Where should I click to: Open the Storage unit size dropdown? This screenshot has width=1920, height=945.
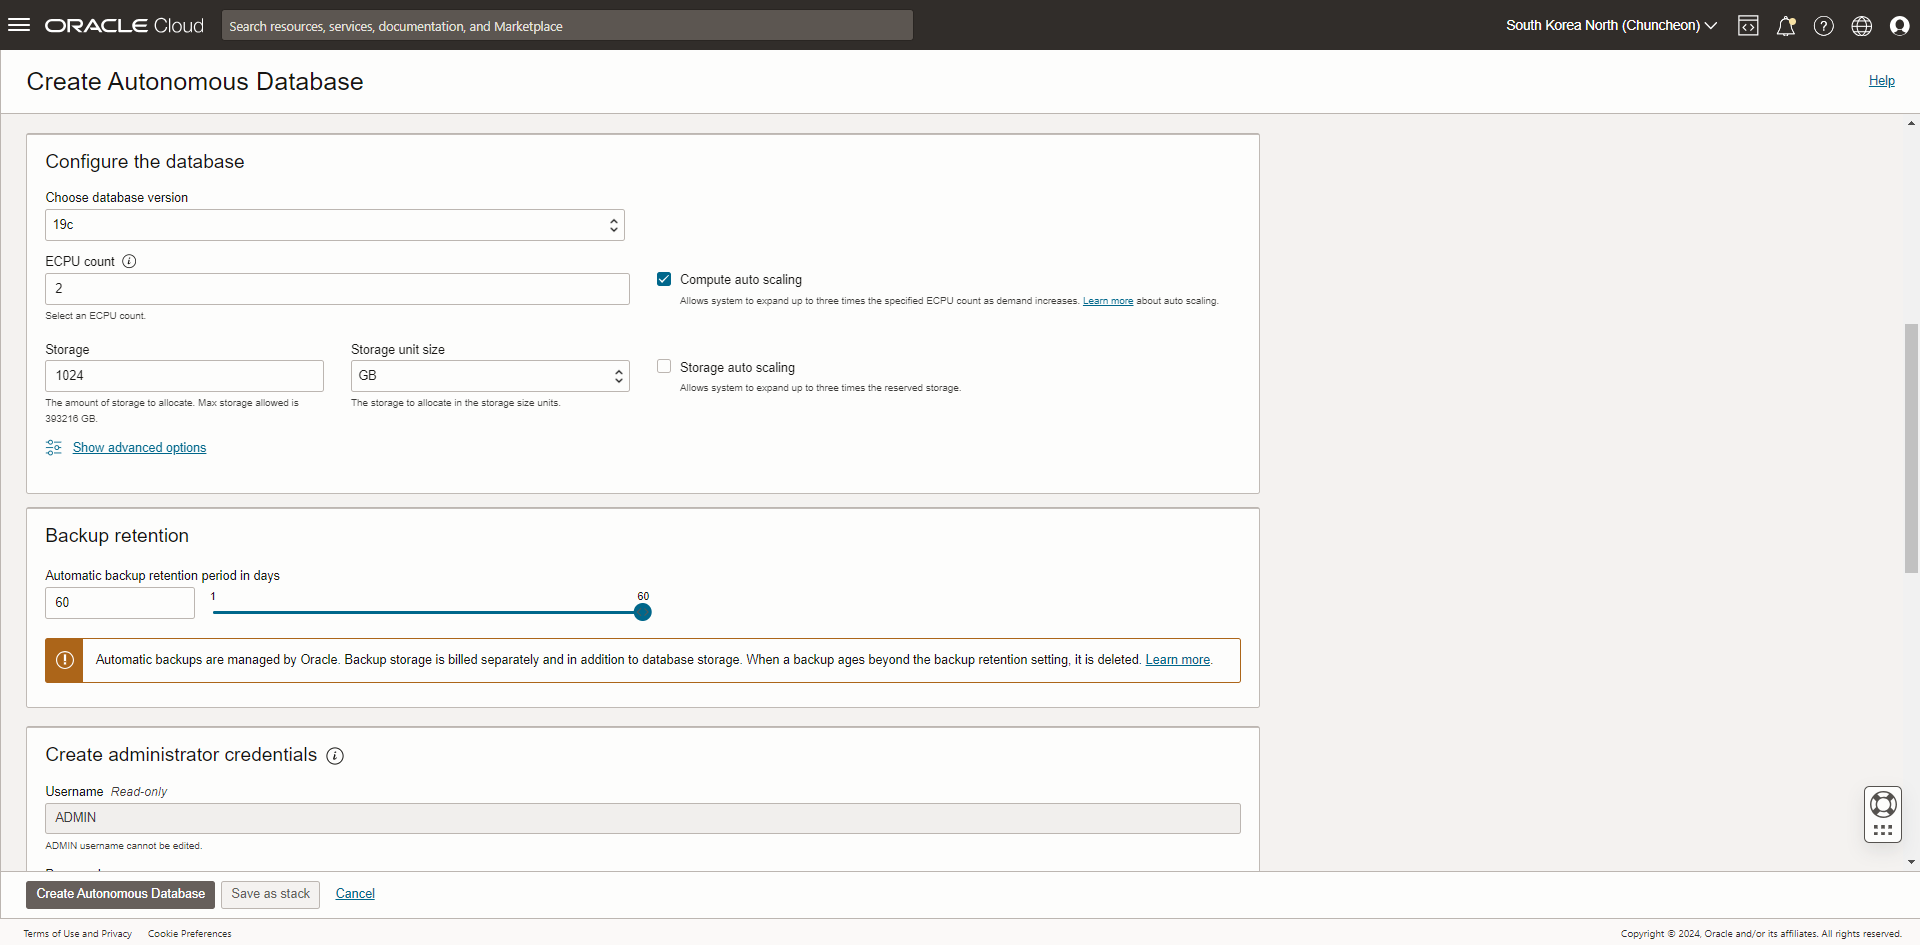[x=490, y=376]
